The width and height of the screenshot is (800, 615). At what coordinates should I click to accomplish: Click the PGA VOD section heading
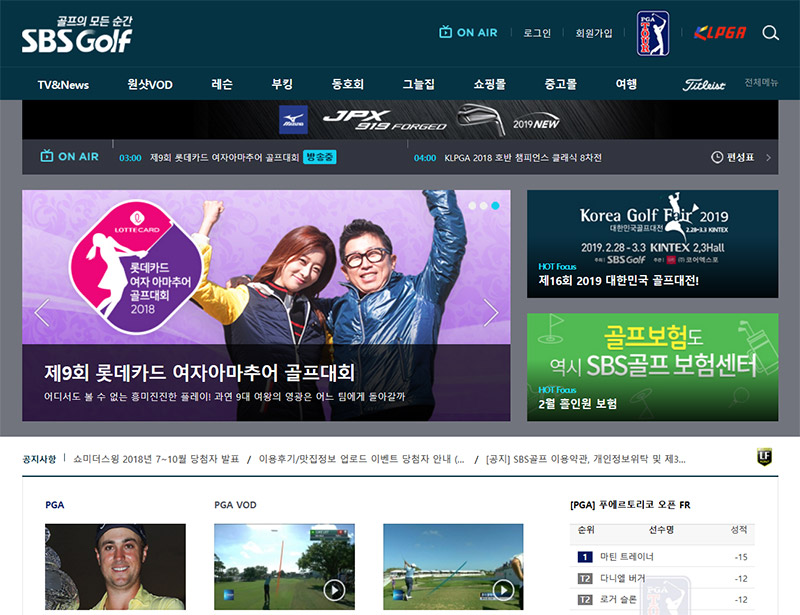pyautogui.click(x=235, y=505)
